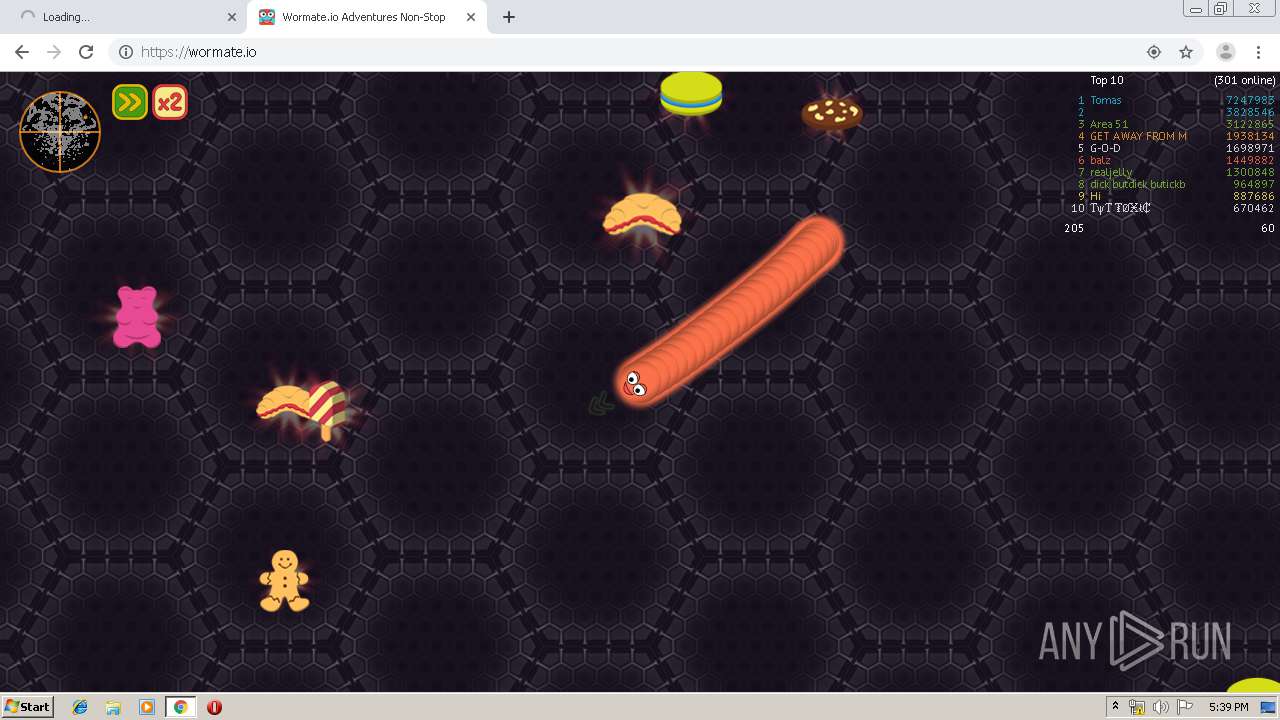Reload the wormate.io page

(x=86, y=52)
